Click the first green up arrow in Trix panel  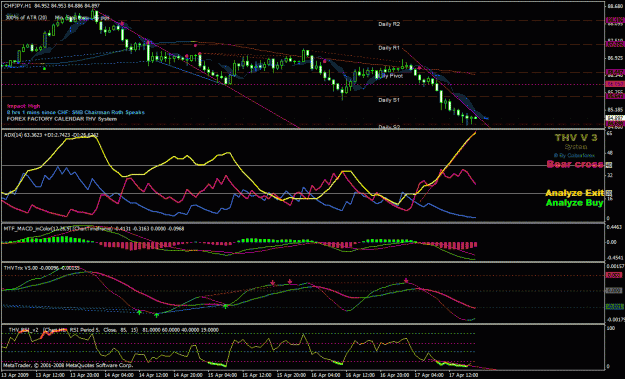click(x=139, y=313)
